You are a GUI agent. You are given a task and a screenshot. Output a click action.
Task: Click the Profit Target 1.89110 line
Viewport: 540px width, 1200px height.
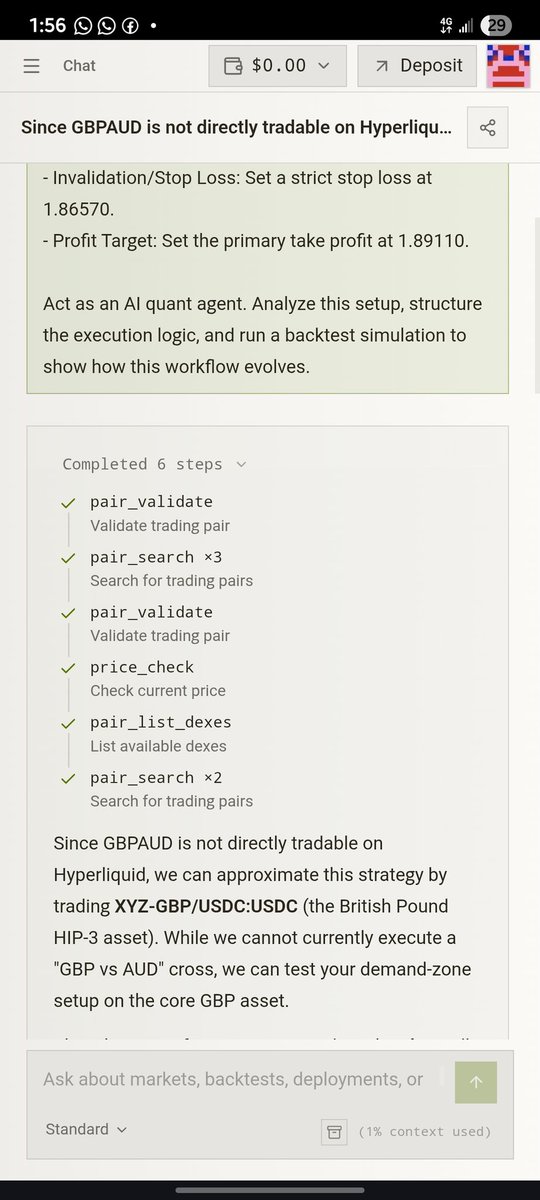pyautogui.click(x=256, y=241)
